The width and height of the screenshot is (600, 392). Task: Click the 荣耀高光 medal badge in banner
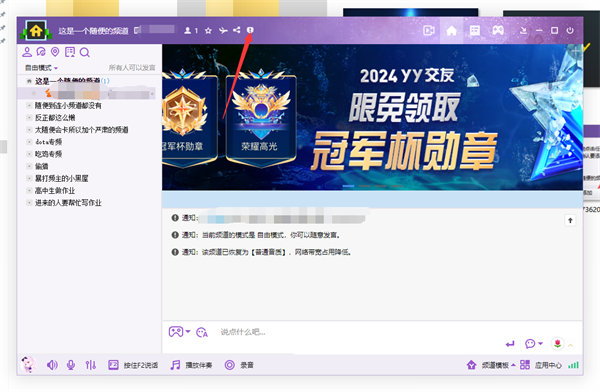[x=261, y=119]
